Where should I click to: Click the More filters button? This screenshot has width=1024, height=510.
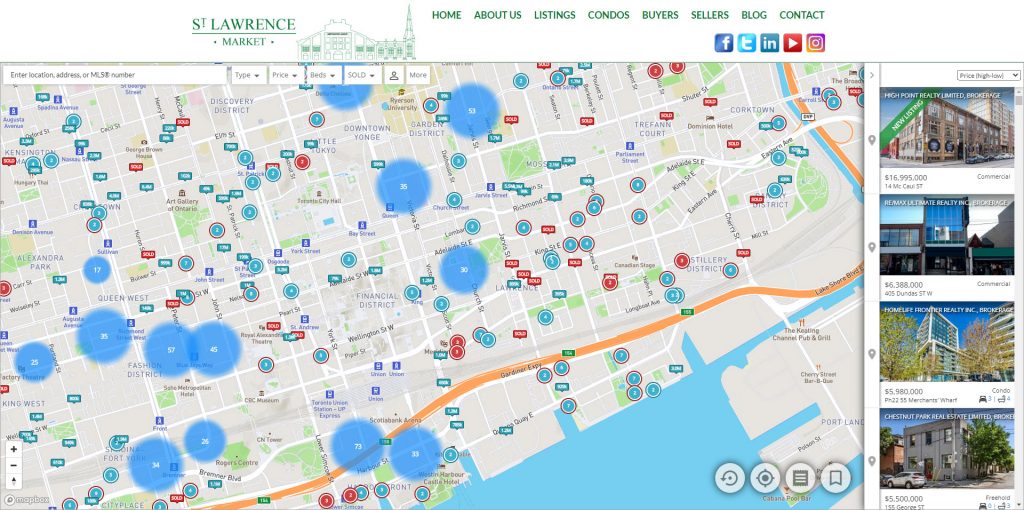[418, 75]
